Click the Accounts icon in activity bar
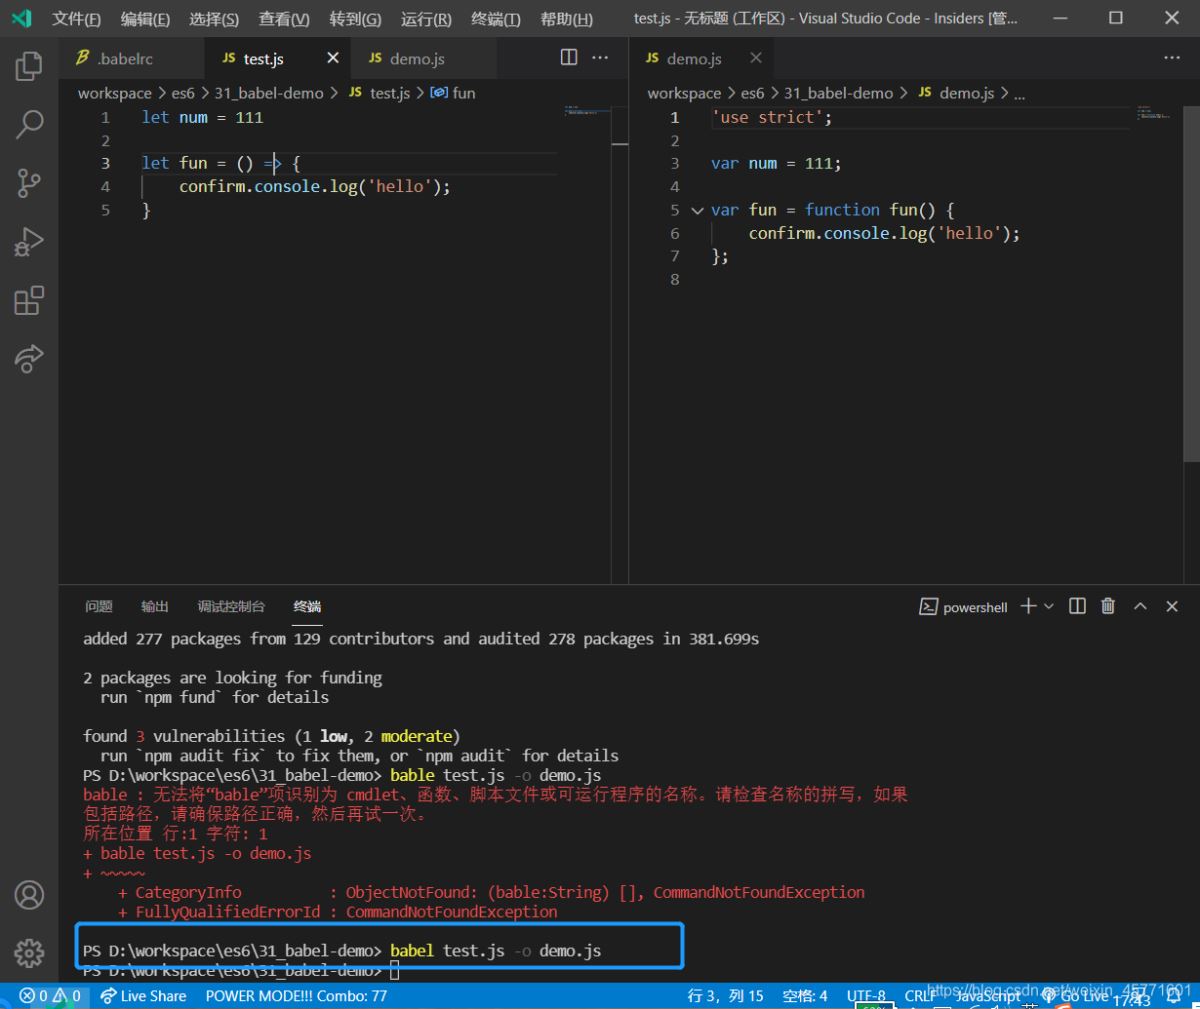1200x1009 pixels. (x=29, y=894)
